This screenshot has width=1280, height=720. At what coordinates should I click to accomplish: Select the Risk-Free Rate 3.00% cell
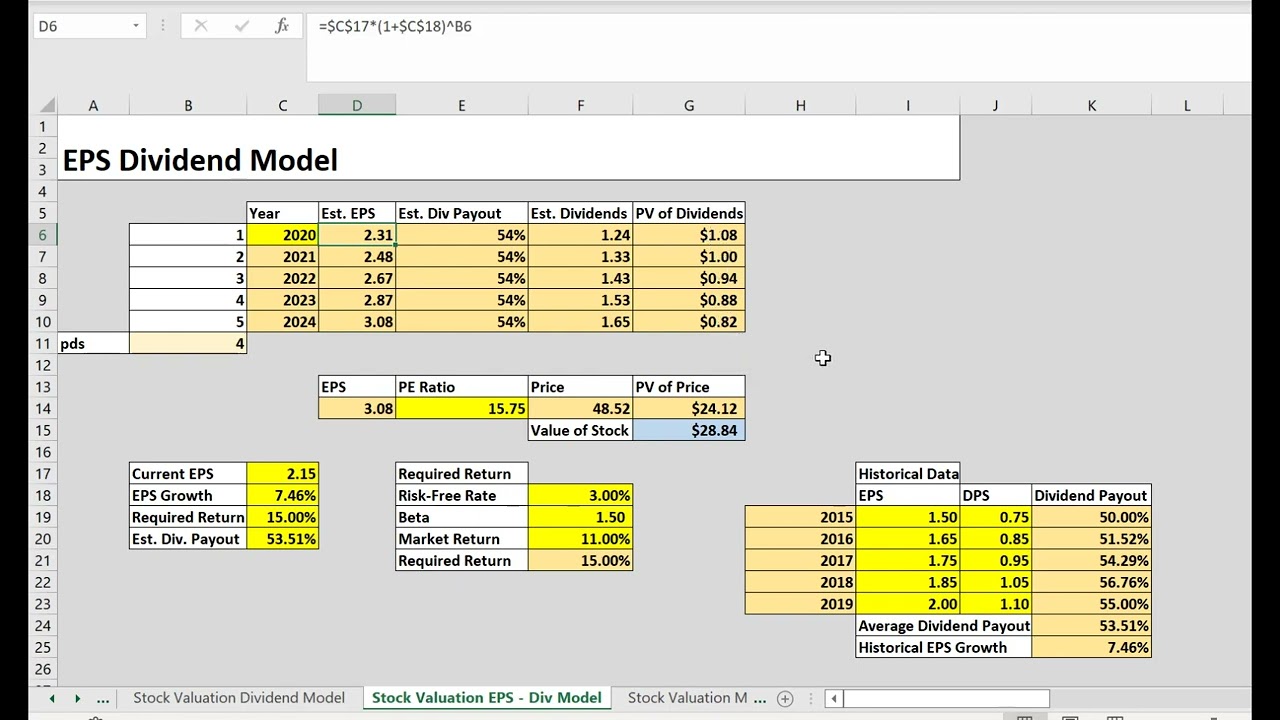[580, 496]
